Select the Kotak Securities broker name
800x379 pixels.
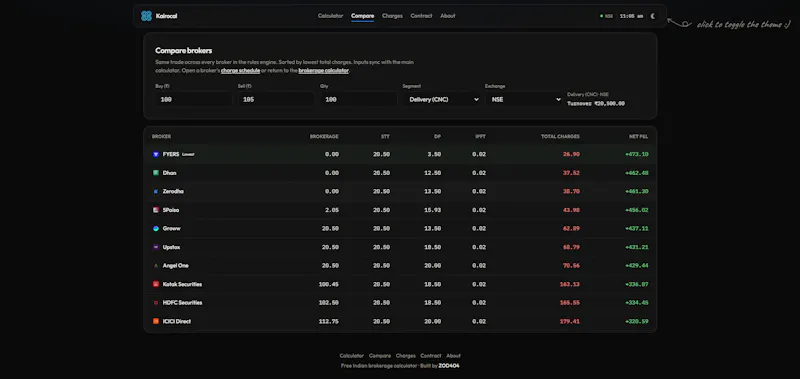[182, 284]
